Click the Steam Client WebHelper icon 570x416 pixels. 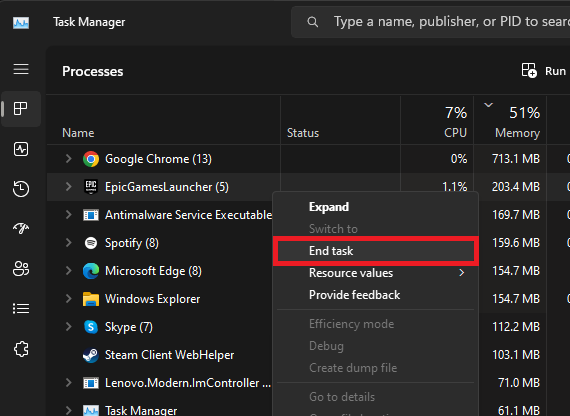pyautogui.click(x=91, y=355)
